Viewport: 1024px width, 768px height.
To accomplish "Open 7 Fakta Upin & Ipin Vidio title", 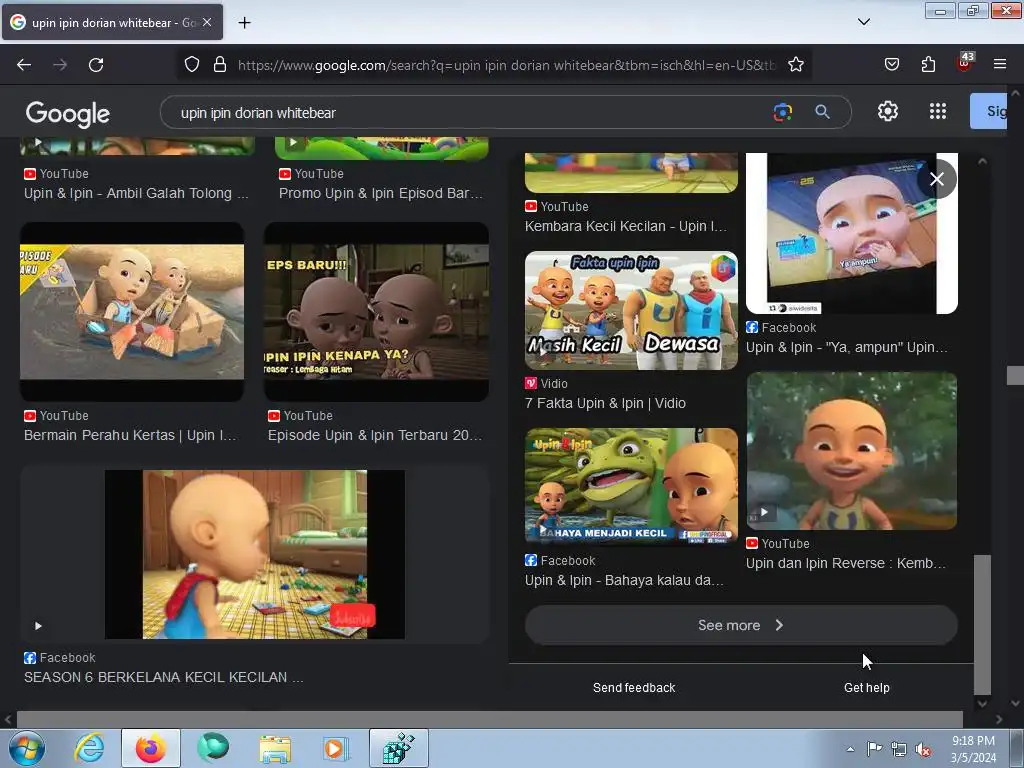I will [x=605, y=403].
